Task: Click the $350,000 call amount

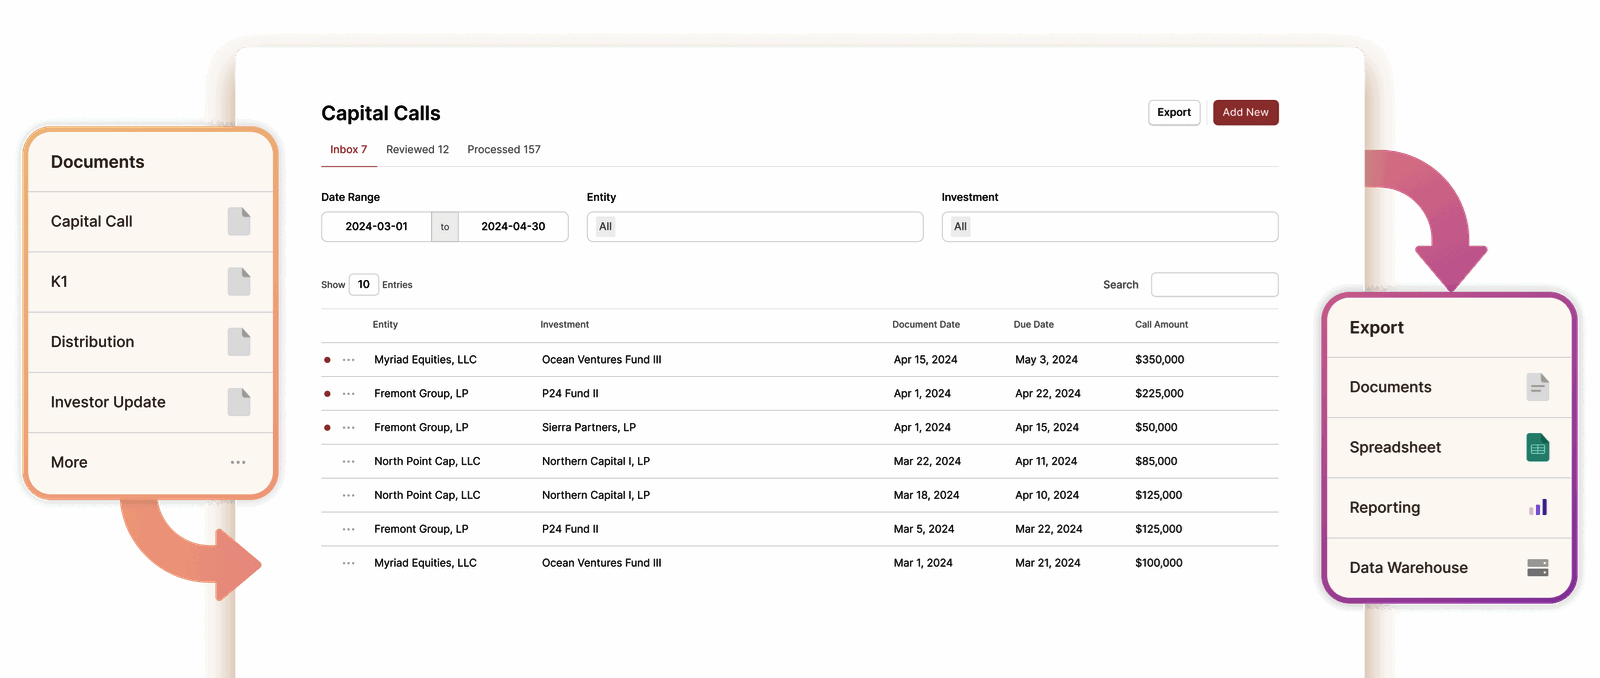Action: (x=1160, y=360)
